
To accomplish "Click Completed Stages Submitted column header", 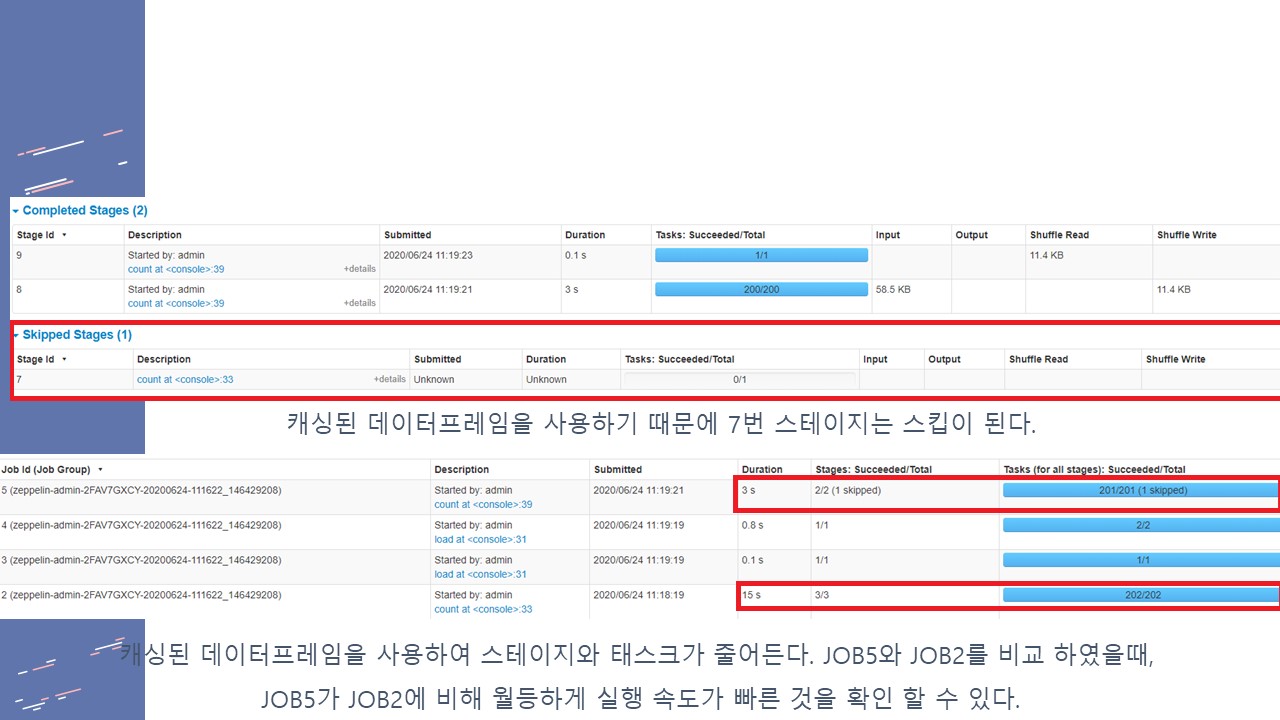I will pos(407,235).
